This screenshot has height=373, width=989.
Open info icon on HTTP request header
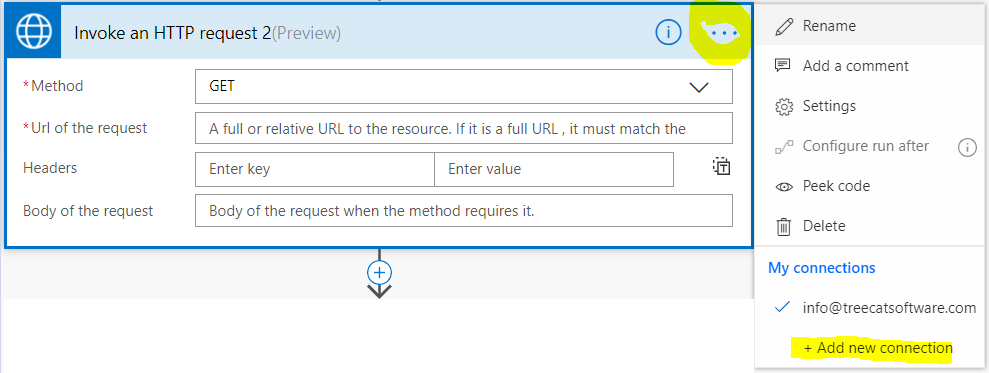pyautogui.click(x=669, y=32)
